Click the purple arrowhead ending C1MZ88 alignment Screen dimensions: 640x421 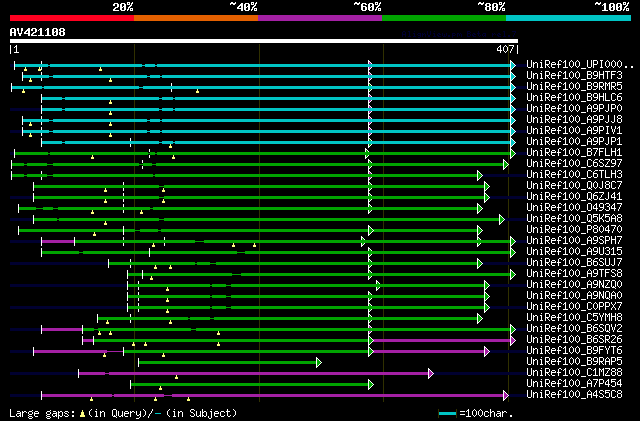[431, 374]
